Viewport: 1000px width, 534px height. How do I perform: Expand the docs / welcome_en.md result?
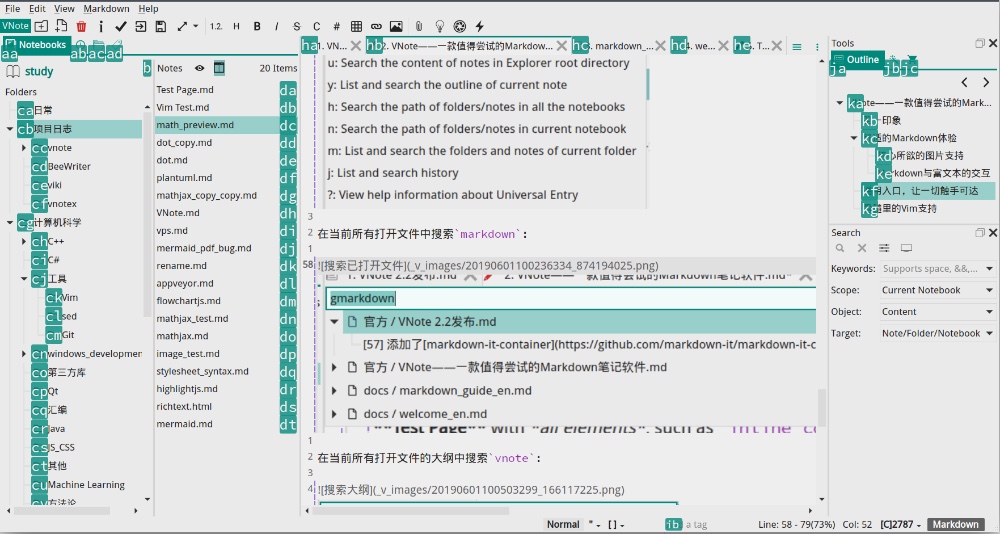point(334,414)
